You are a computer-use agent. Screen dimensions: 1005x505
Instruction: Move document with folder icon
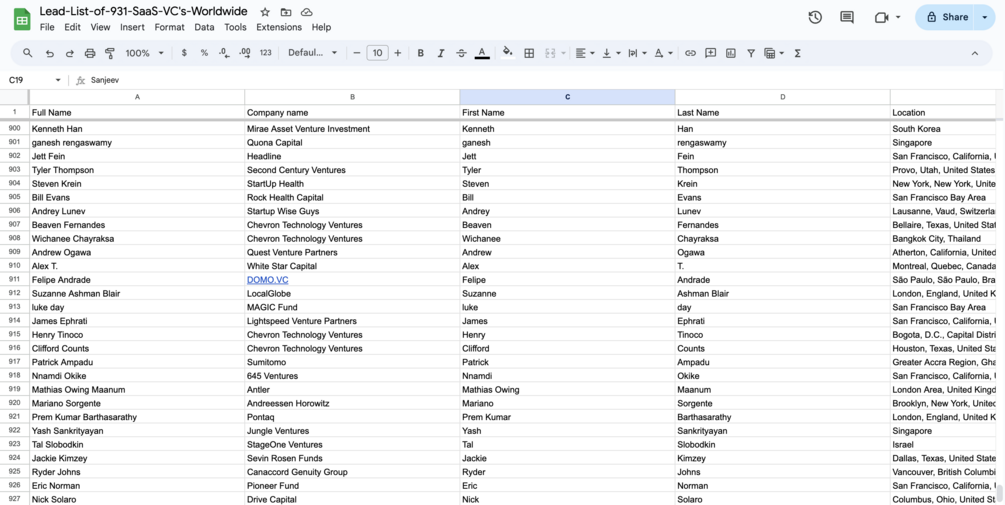coord(286,12)
